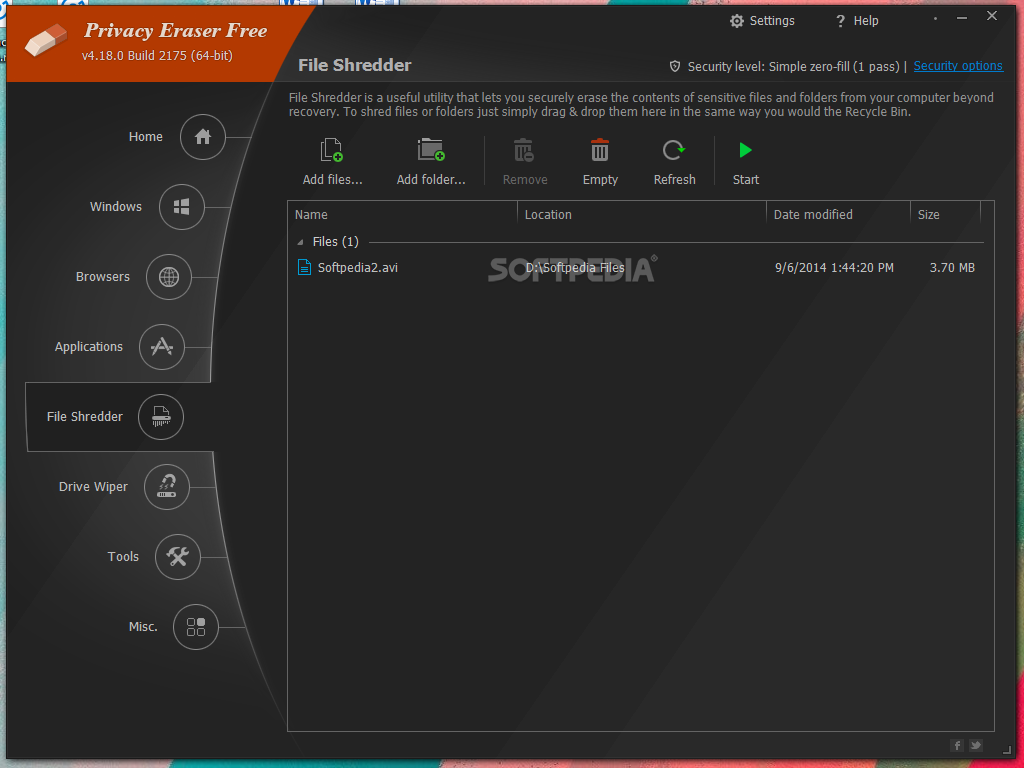1024x768 pixels.
Task: Select the Home sidebar label
Action: coord(146,136)
